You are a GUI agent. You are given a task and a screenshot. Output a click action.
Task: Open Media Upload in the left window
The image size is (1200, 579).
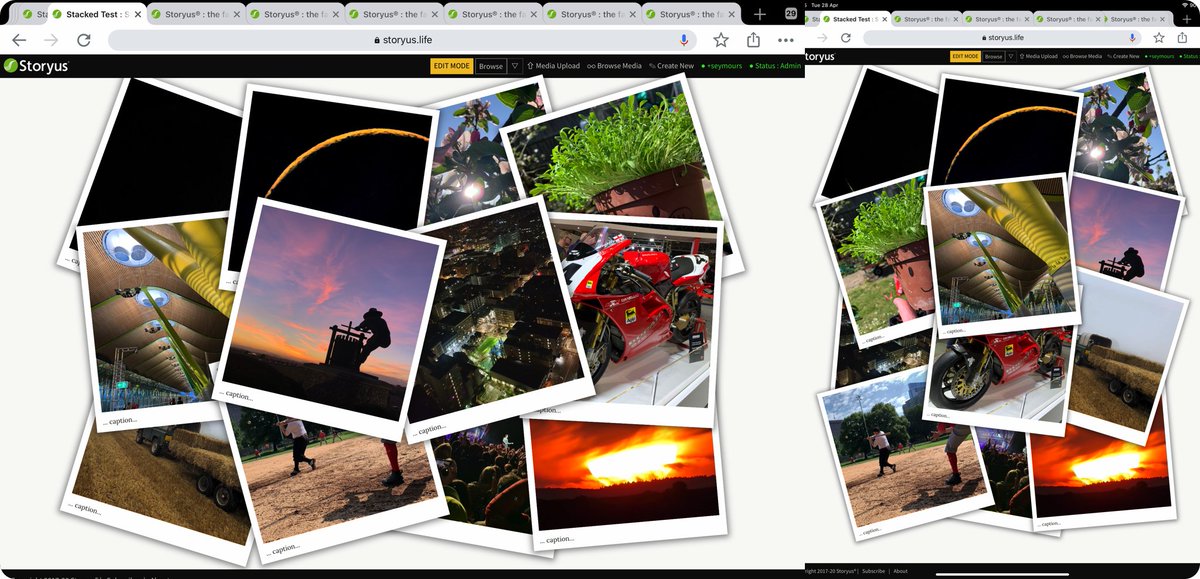click(x=553, y=66)
